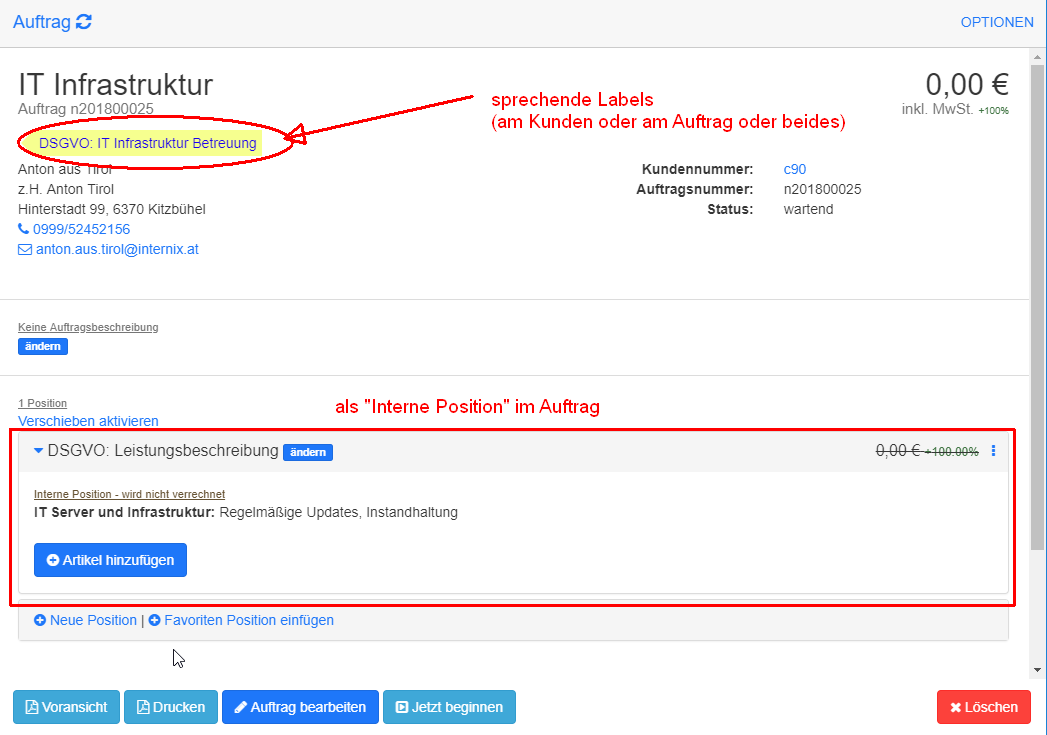Viewport: 1047px width, 735px height.
Task: Delete the order with Löschen
Action: [x=983, y=707]
